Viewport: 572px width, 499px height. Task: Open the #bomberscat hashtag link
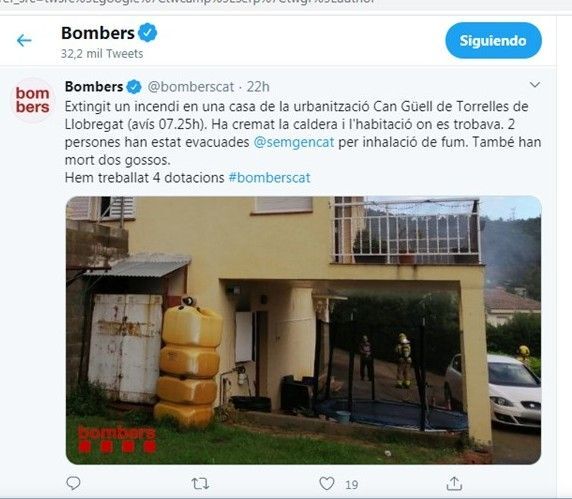[269, 178]
